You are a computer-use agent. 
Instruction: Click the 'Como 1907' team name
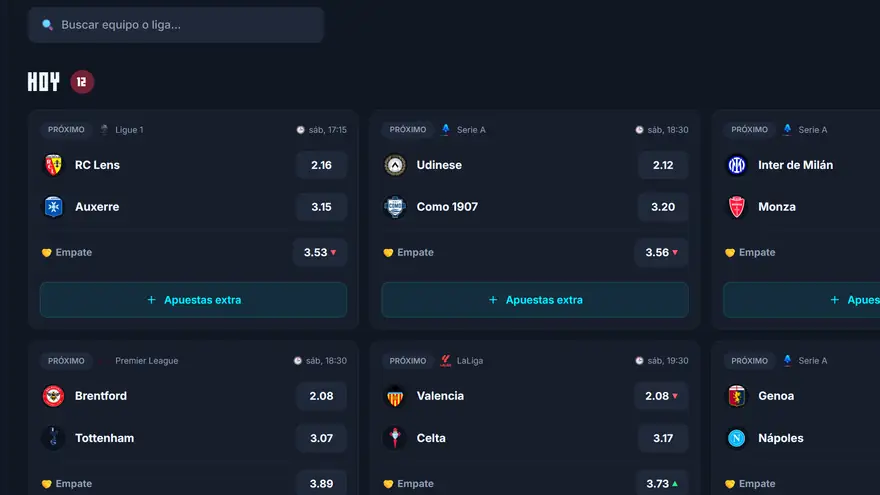(447, 207)
